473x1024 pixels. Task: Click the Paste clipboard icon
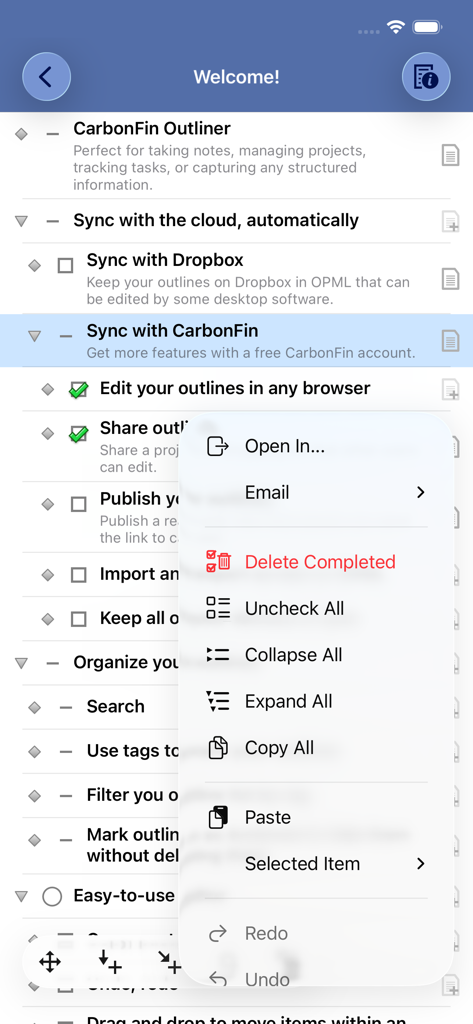click(x=218, y=817)
